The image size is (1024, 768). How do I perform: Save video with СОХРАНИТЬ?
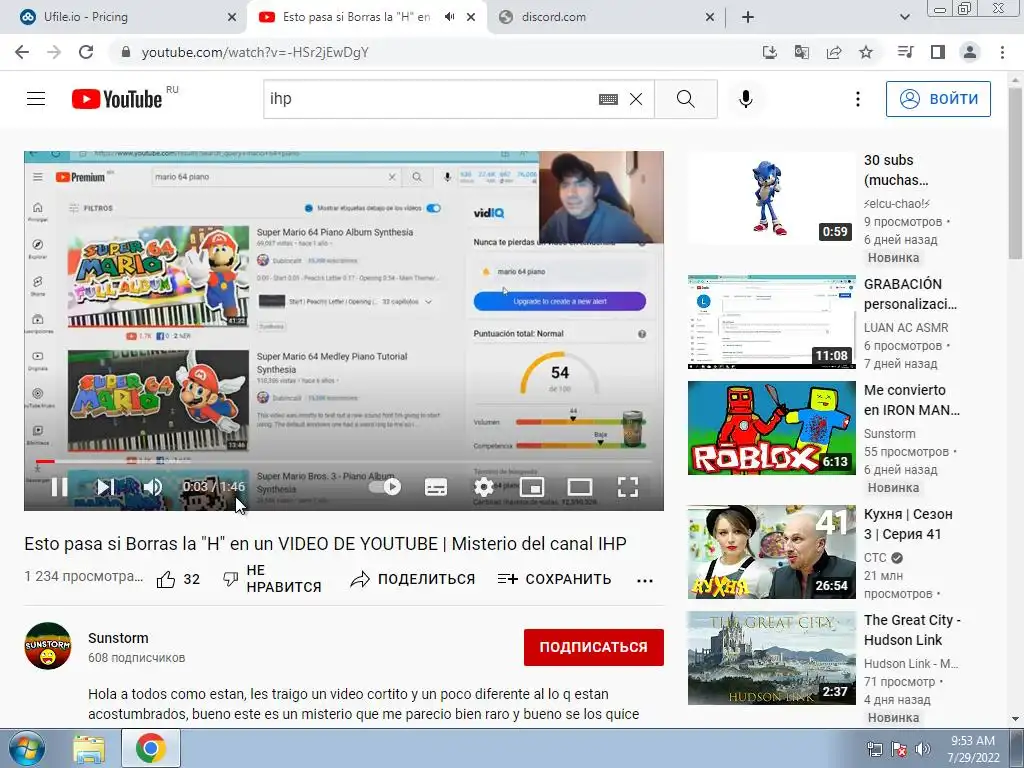pyautogui.click(x=554, y=579)
